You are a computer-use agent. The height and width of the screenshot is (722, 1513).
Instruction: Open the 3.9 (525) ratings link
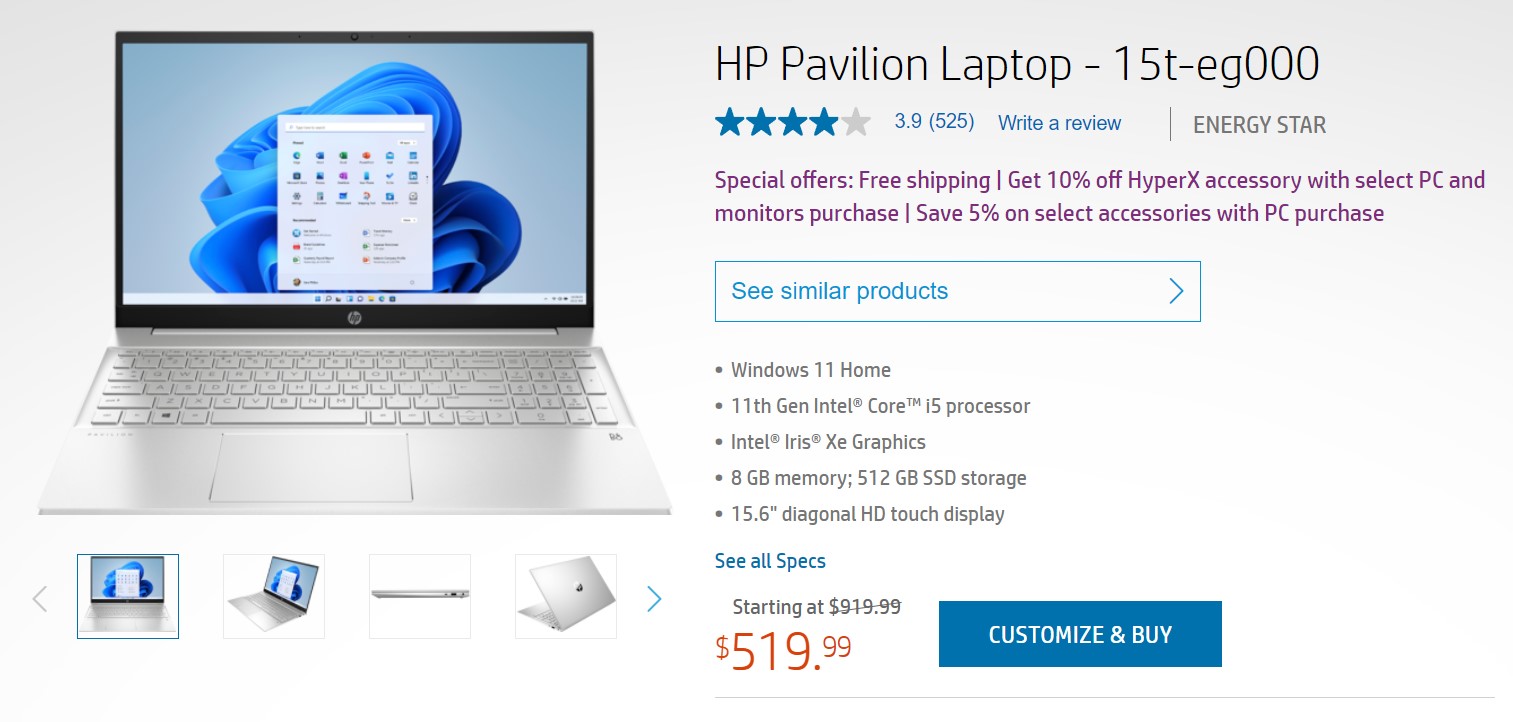tap(934, 122)
